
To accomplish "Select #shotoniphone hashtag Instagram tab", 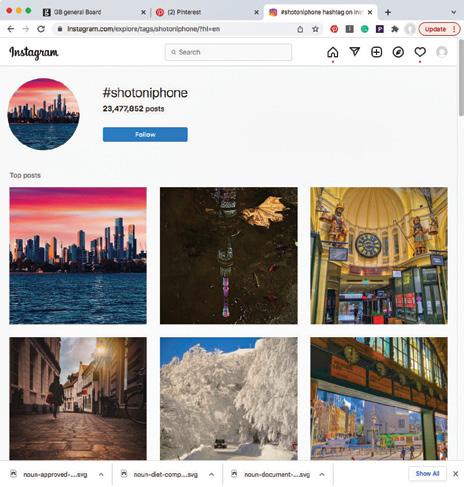I will pos(320,12).
